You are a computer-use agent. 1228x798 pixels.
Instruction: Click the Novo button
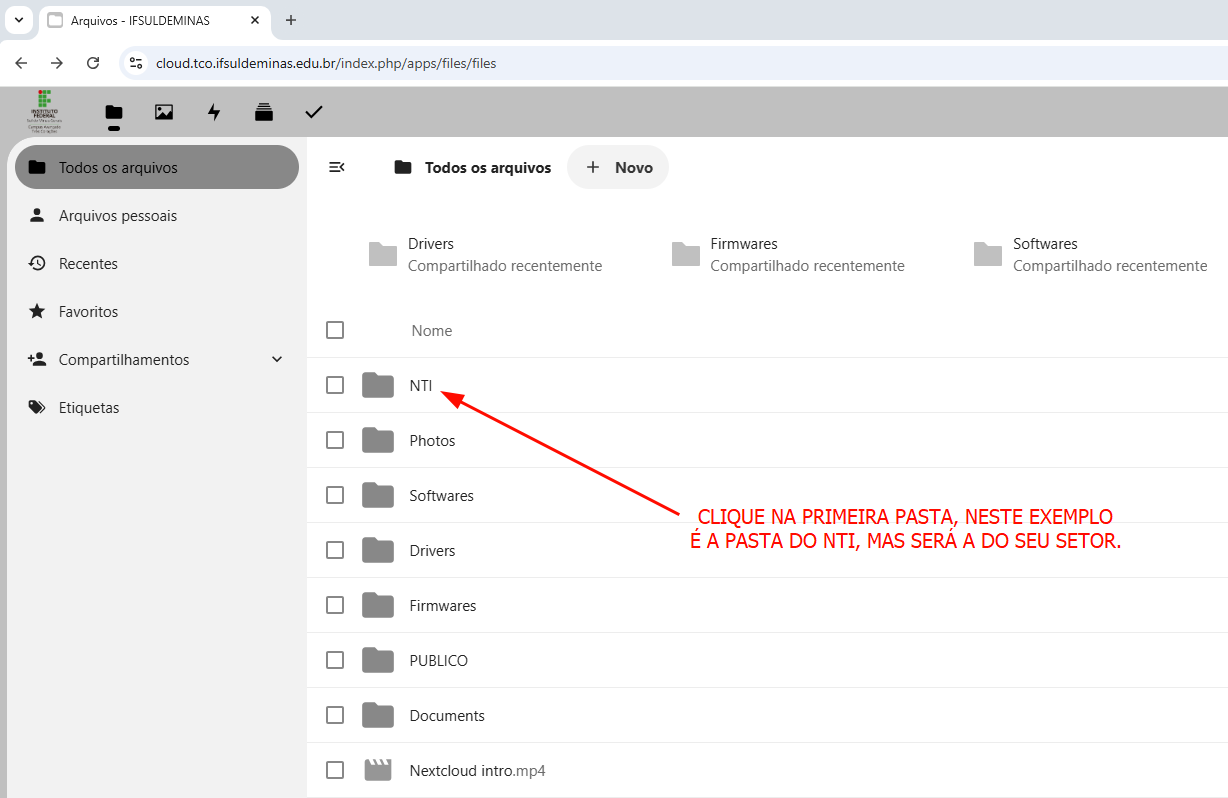pos(618,167)
